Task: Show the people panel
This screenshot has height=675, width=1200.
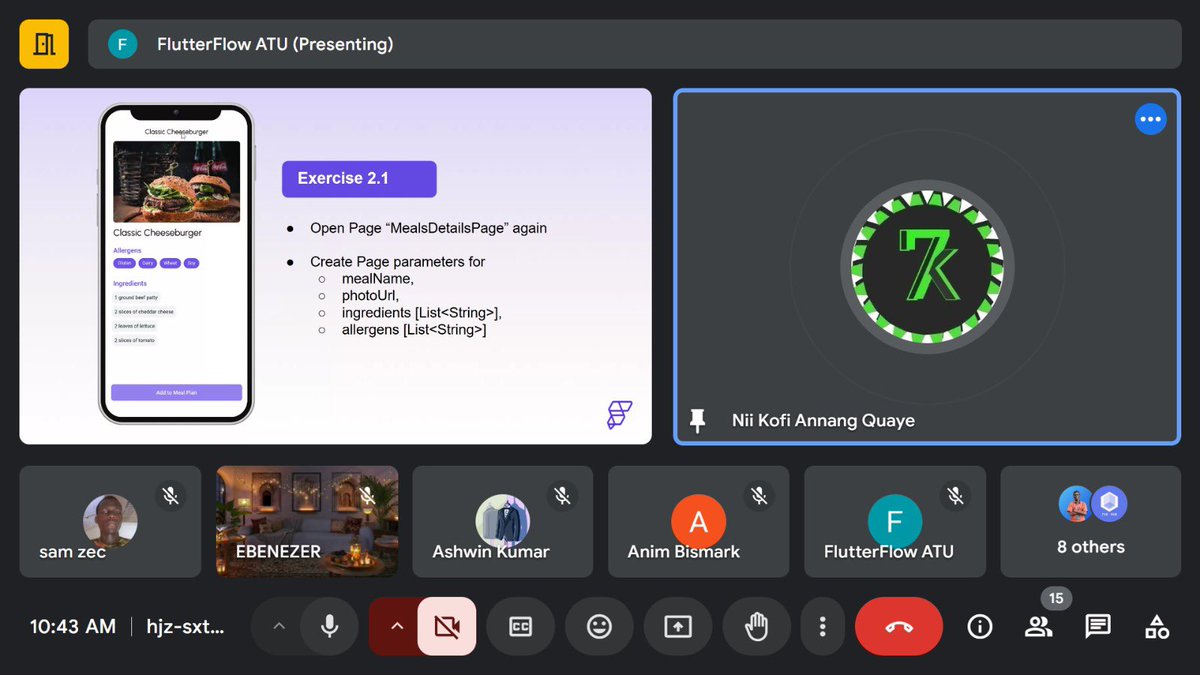Action: point(1039,626)
